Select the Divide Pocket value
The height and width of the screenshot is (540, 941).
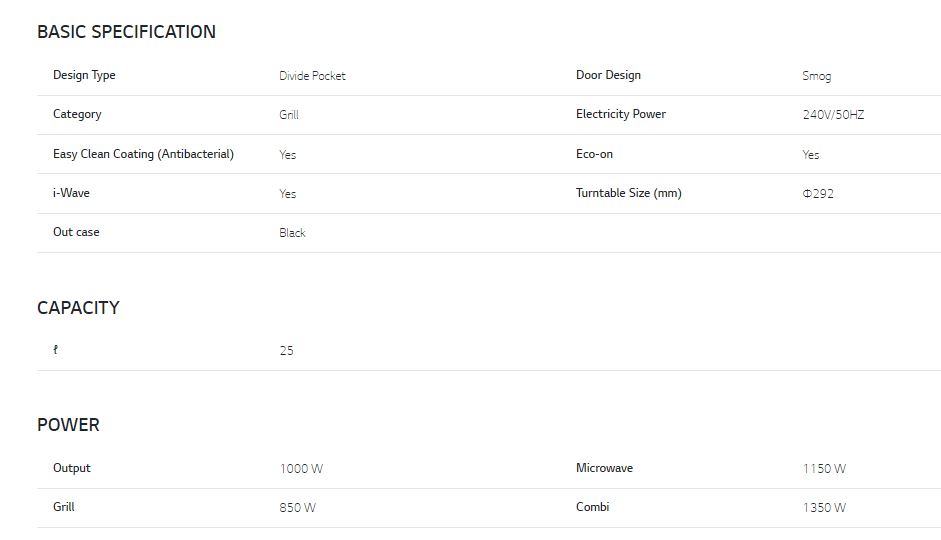tap(312, 76)
